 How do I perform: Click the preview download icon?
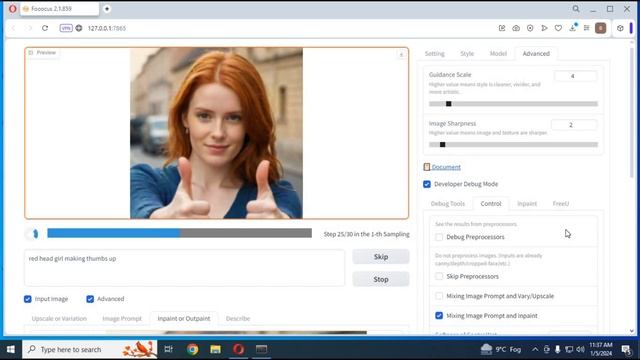point(401,55)
